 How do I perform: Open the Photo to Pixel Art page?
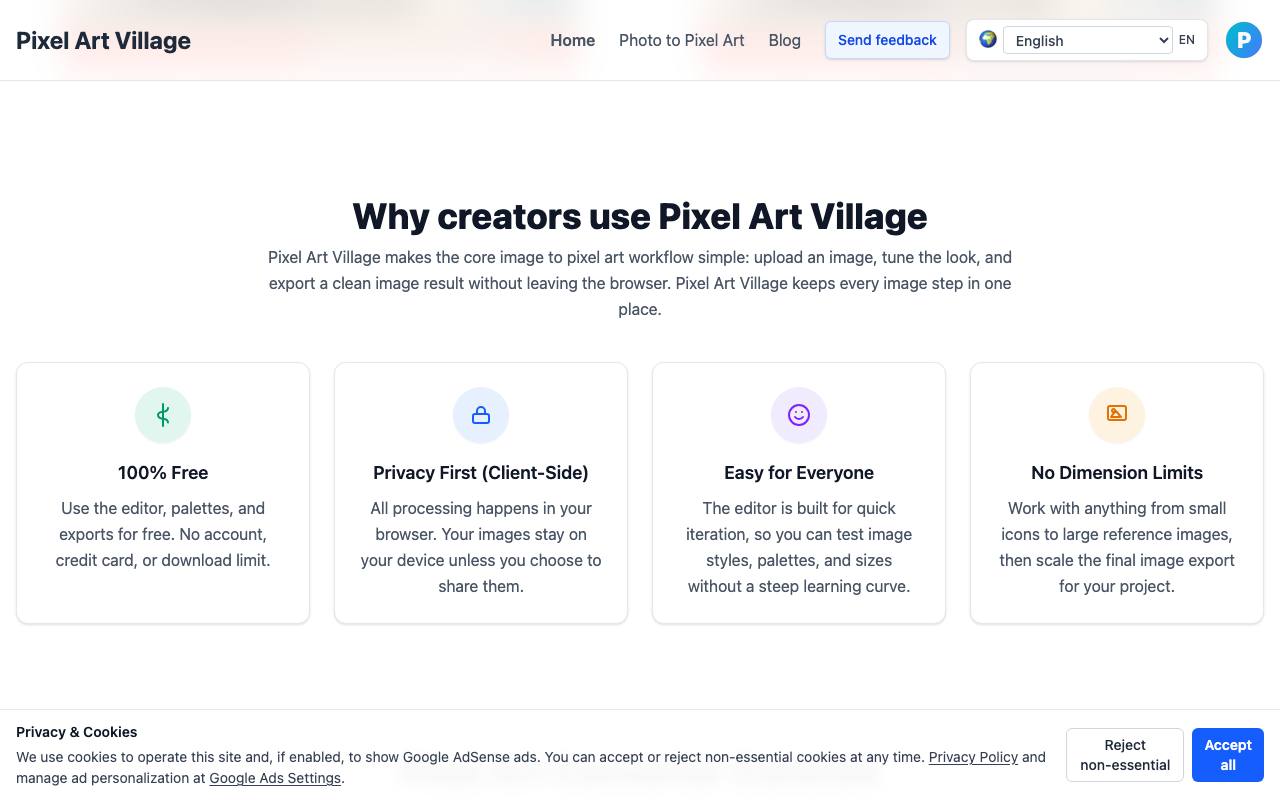(682, 40)
